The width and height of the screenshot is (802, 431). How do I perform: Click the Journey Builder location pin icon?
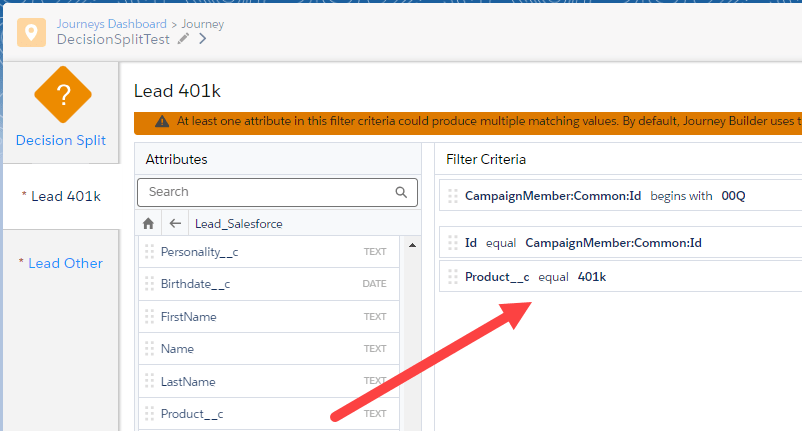click(x=32, y=32)
